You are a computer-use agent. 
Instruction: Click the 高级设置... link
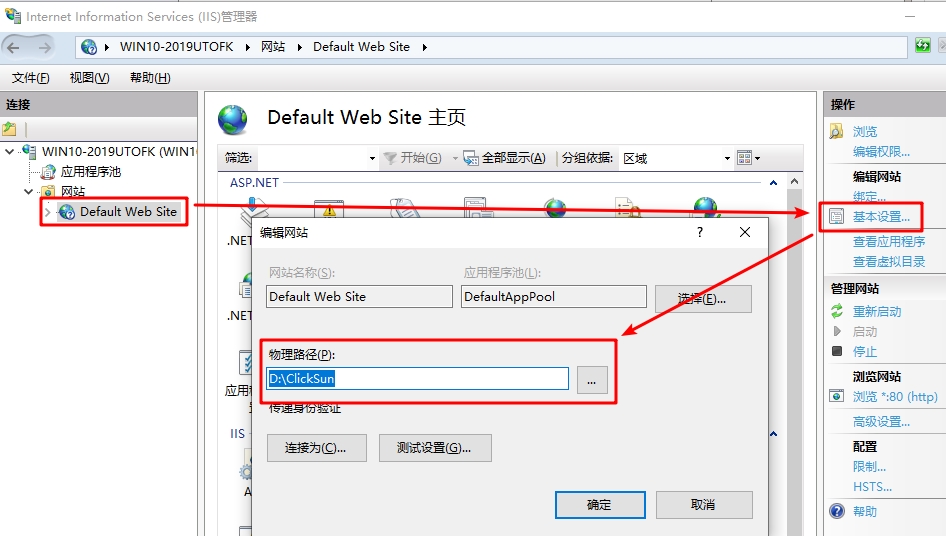click(881, 421)
